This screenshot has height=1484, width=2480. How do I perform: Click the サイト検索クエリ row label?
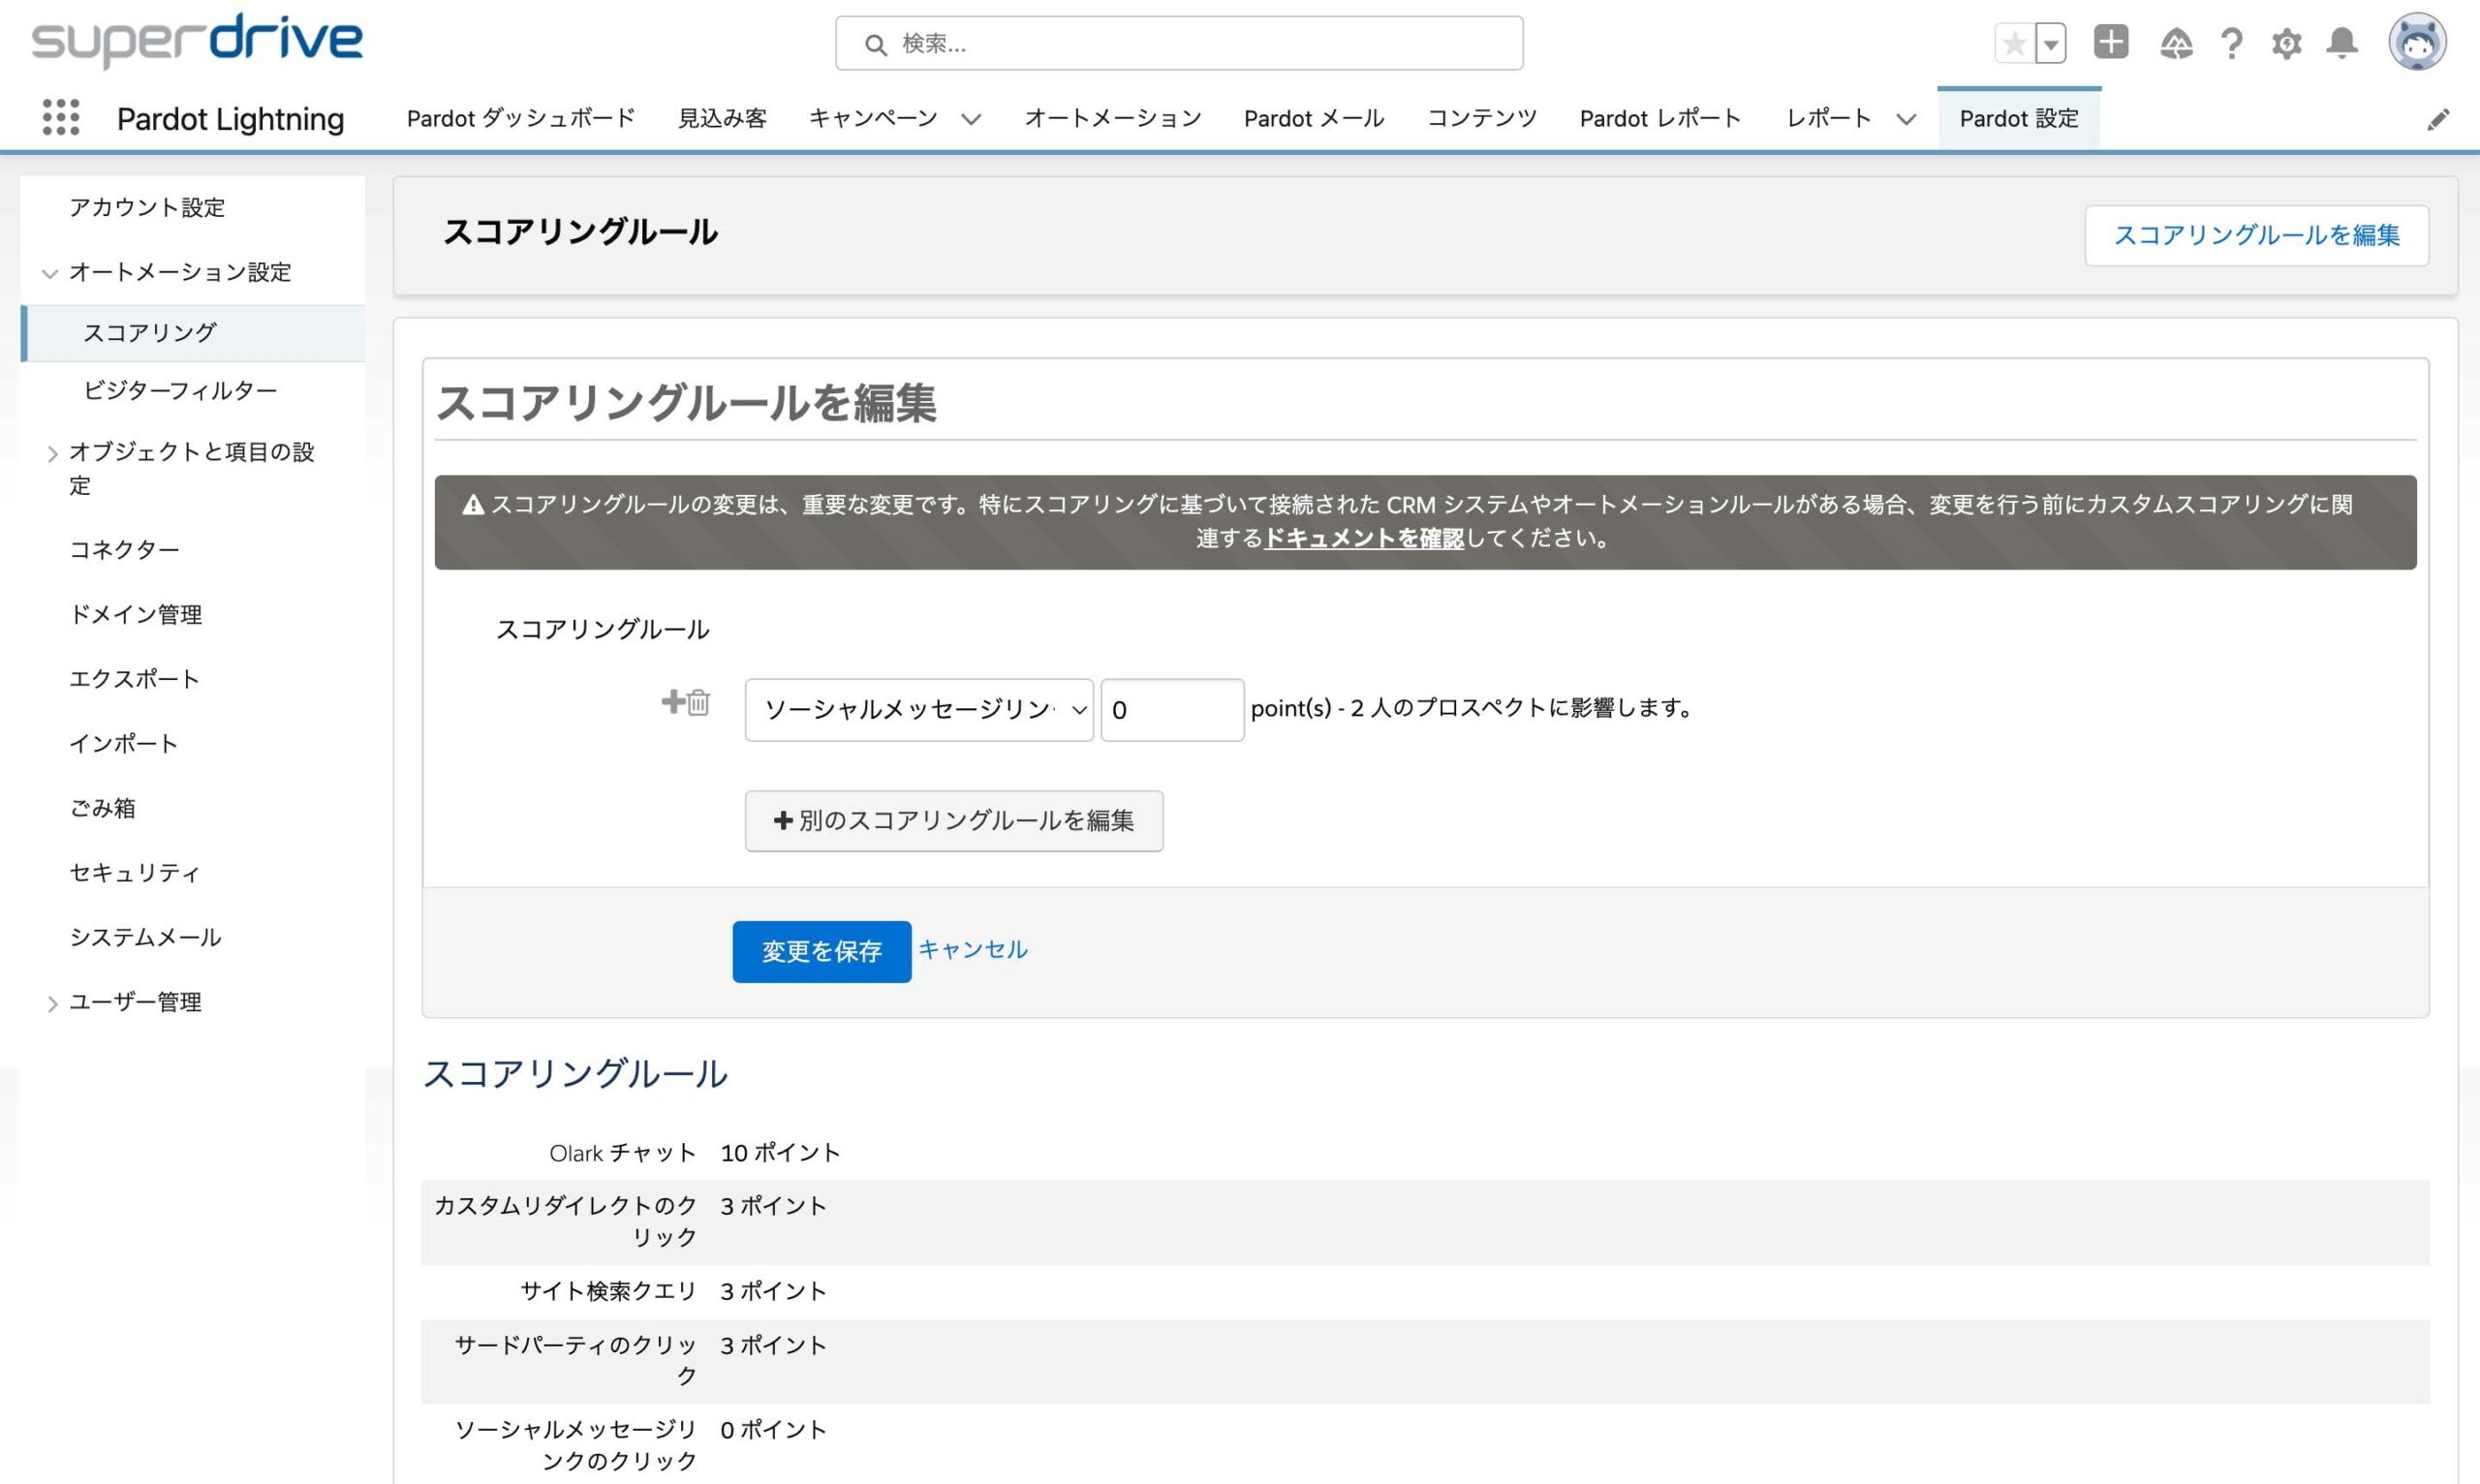[608, 1291]
